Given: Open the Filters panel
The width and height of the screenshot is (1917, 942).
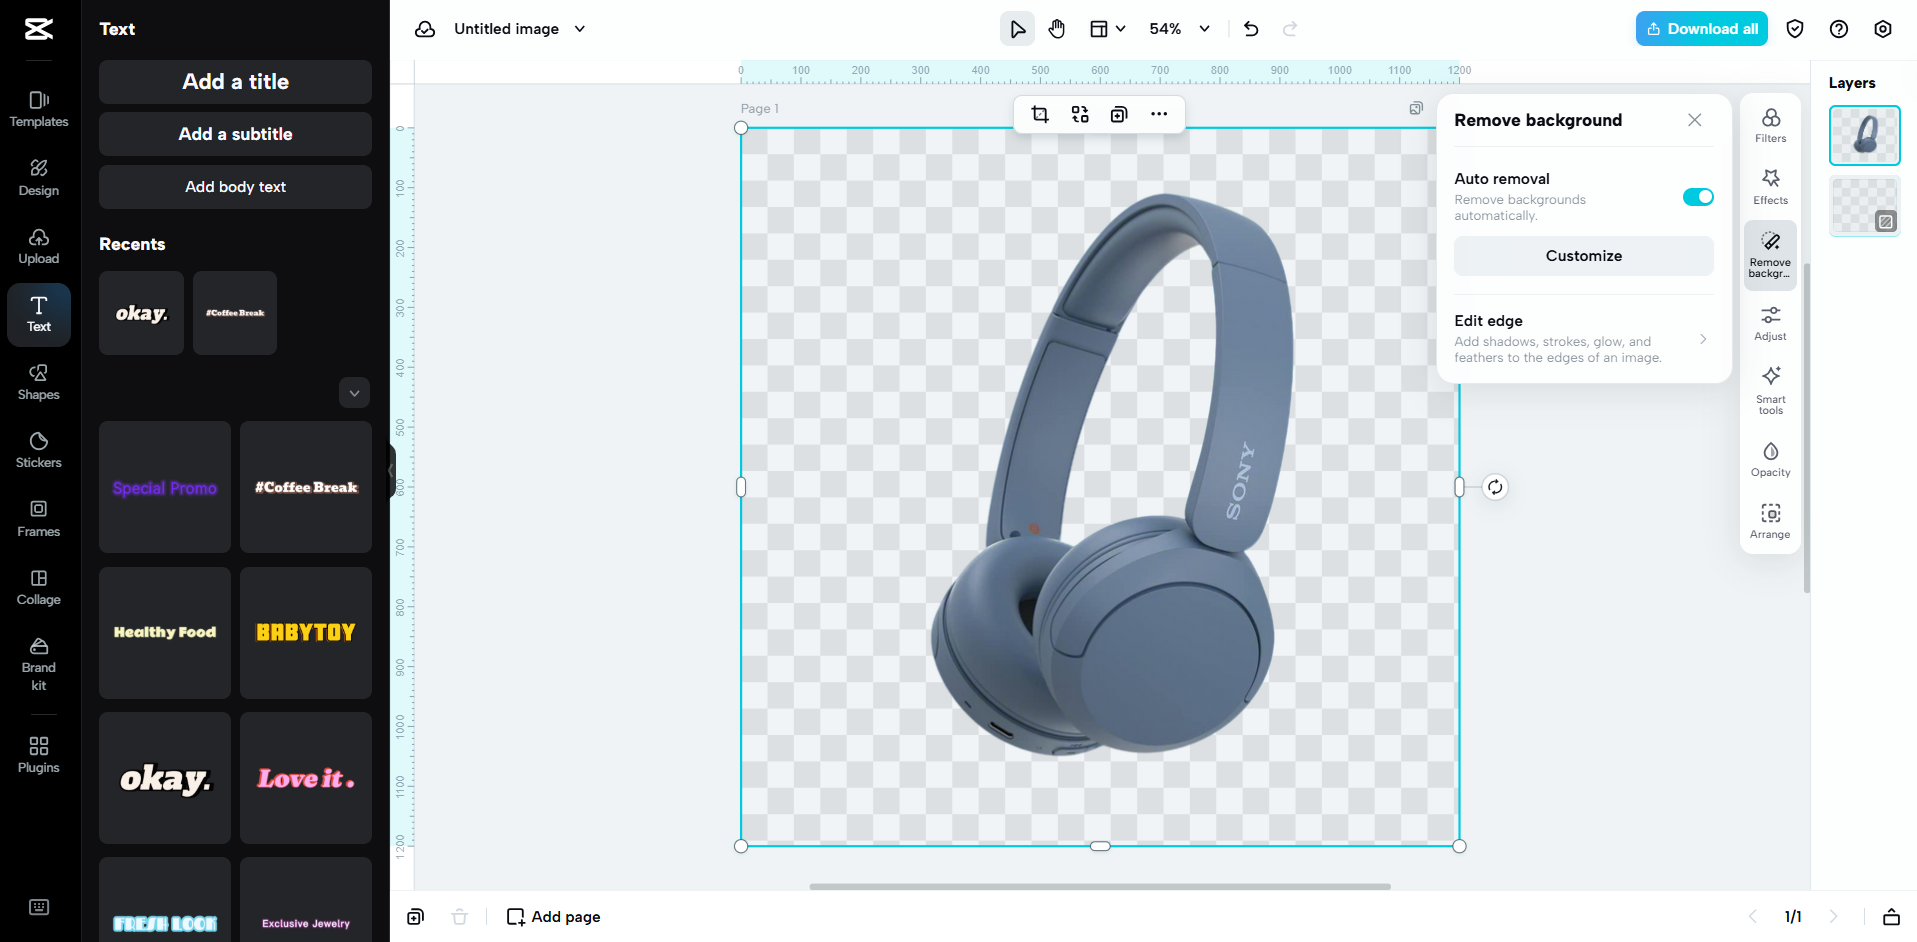Looking at the screenshot, I should coord(1769,124).
